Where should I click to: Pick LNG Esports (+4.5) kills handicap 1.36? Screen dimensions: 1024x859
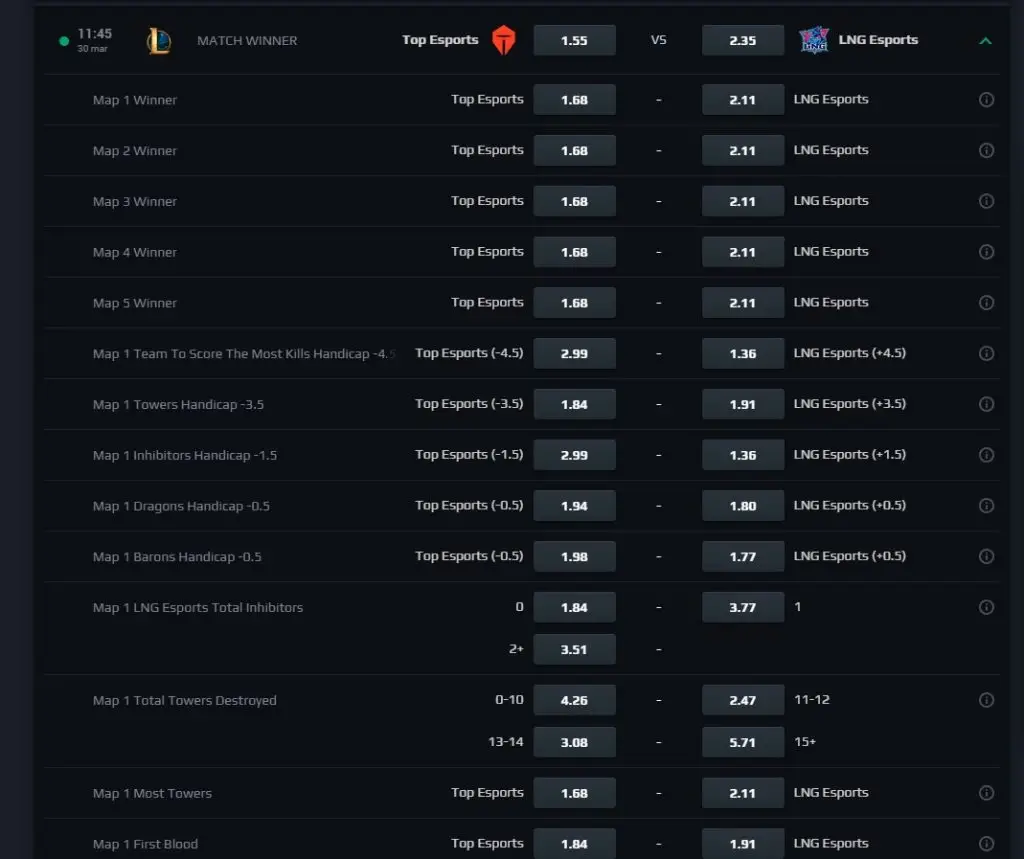point(743,354)
